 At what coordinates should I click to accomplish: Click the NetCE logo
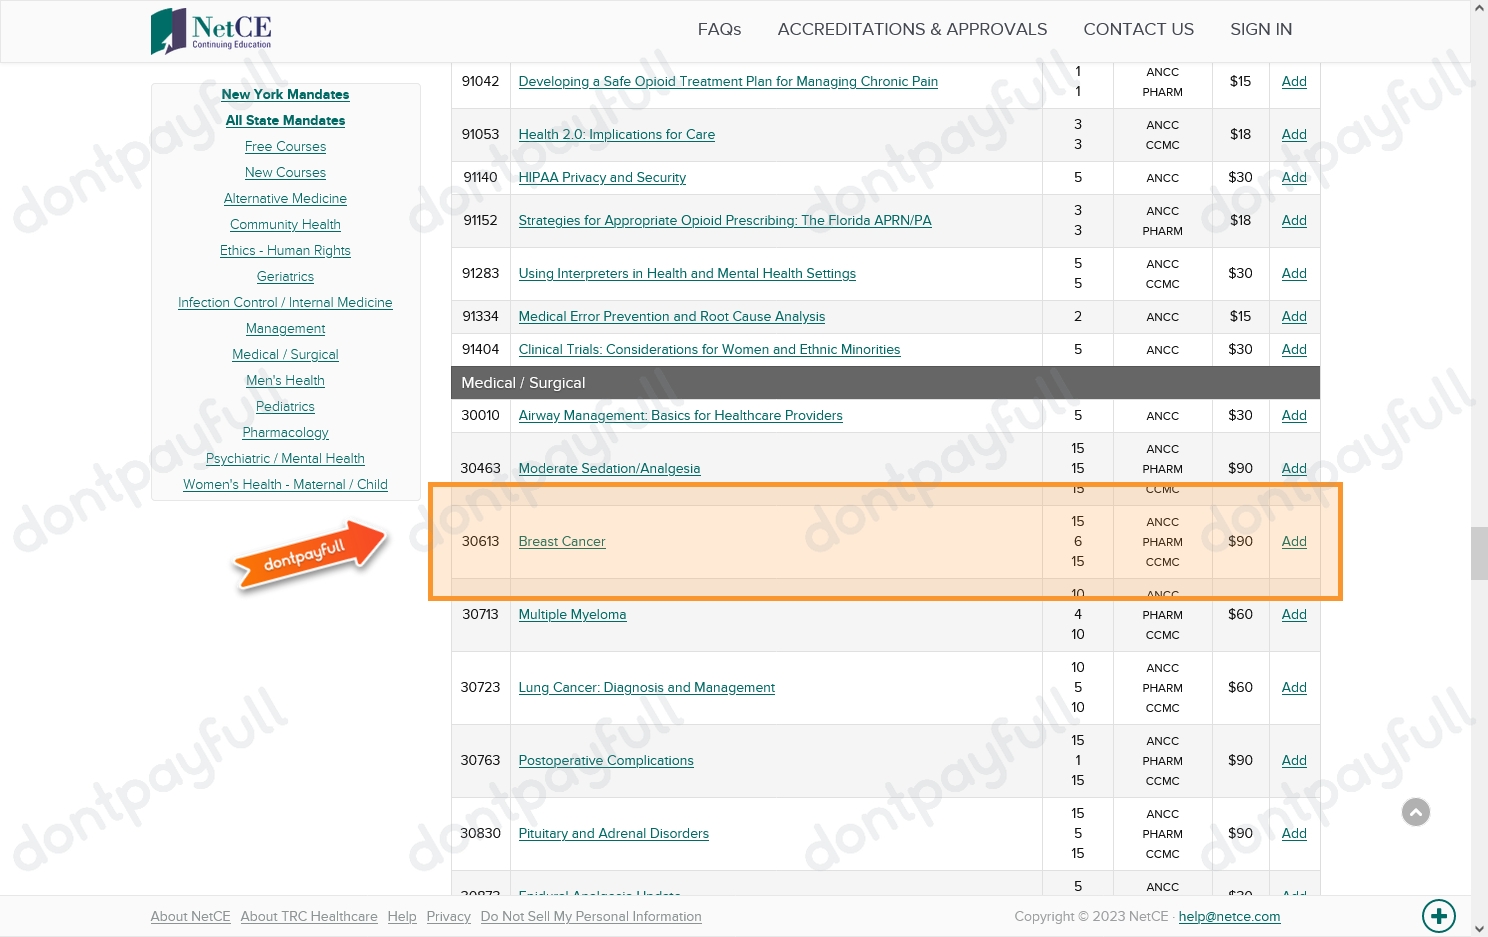[210, 31]
